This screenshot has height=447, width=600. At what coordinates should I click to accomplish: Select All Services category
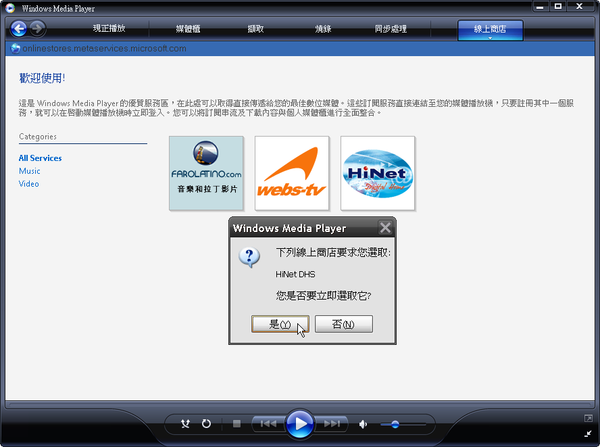tap(40, 158)
